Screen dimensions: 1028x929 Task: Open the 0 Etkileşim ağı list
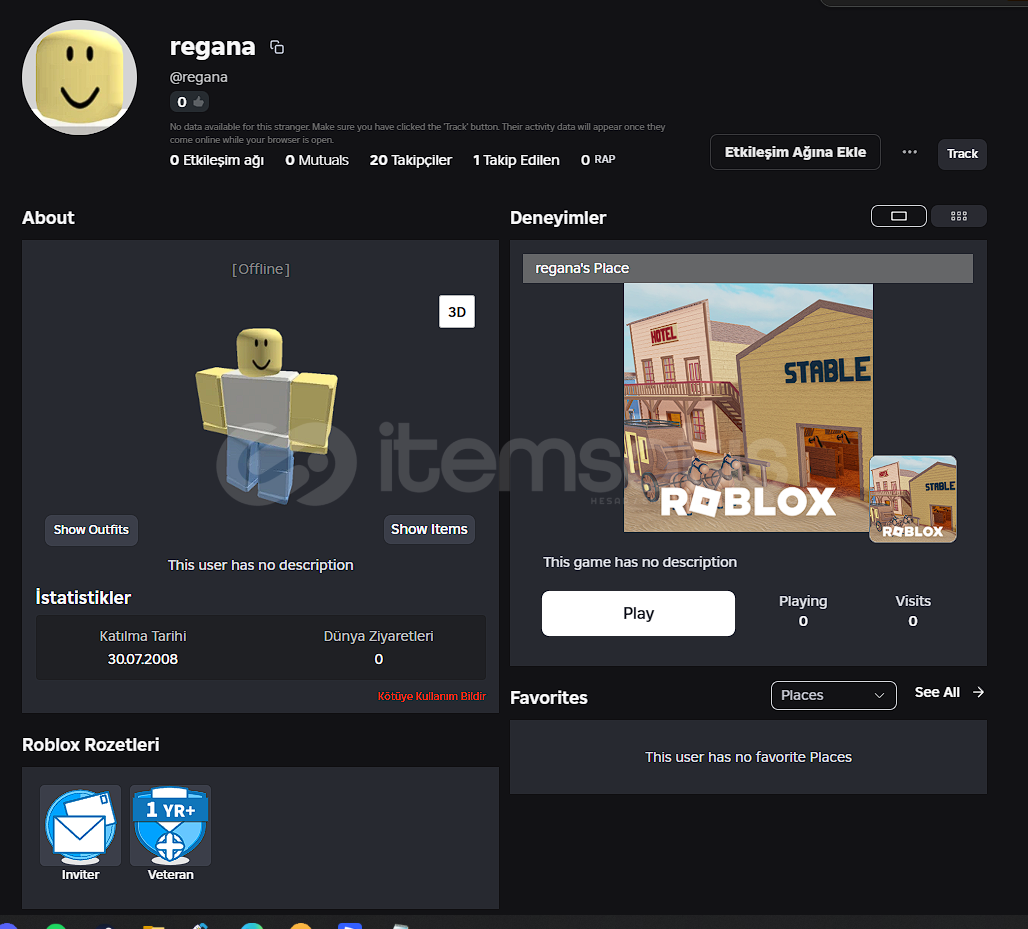pos(216,160)
